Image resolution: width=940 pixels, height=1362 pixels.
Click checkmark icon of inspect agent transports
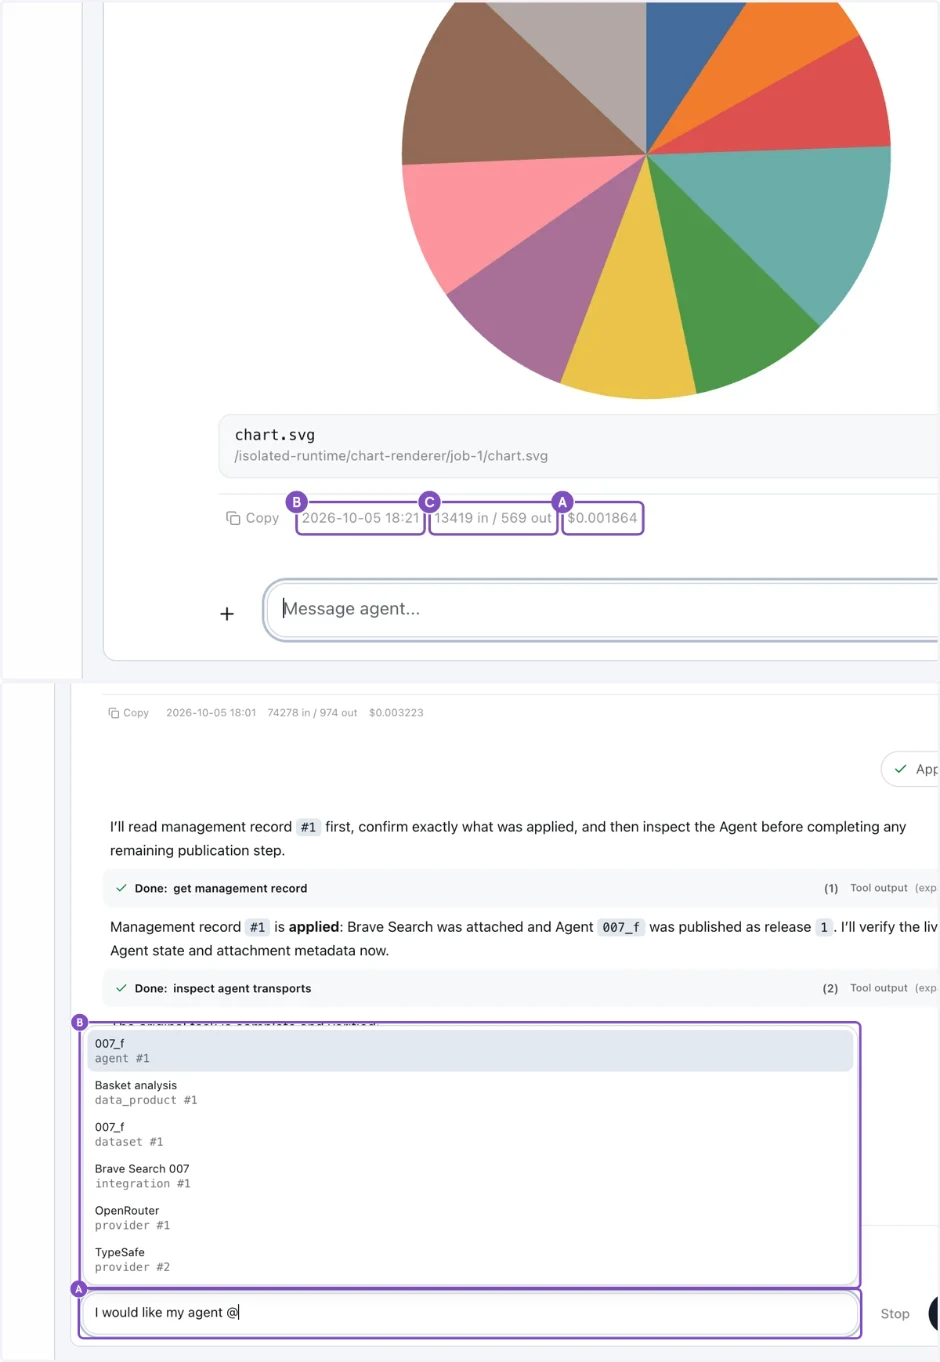point(121,988)
